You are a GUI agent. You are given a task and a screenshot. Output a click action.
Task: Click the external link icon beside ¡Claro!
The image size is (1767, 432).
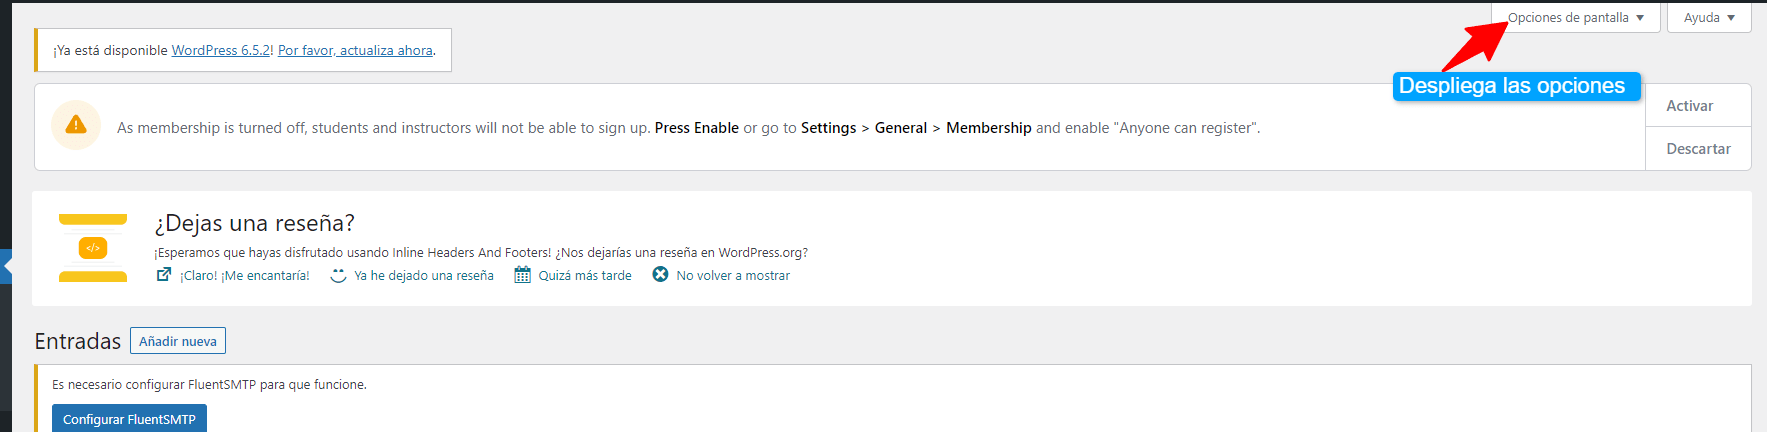coord(164,274)
